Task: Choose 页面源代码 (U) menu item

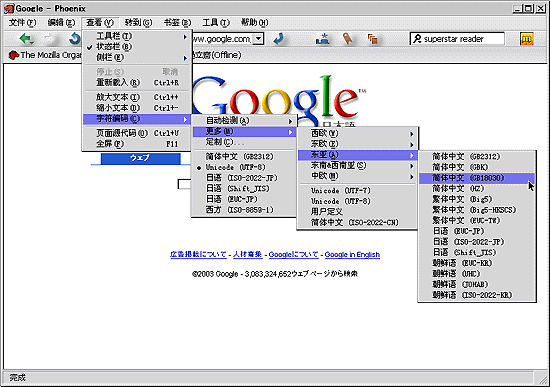Action: tap(137, 133)
